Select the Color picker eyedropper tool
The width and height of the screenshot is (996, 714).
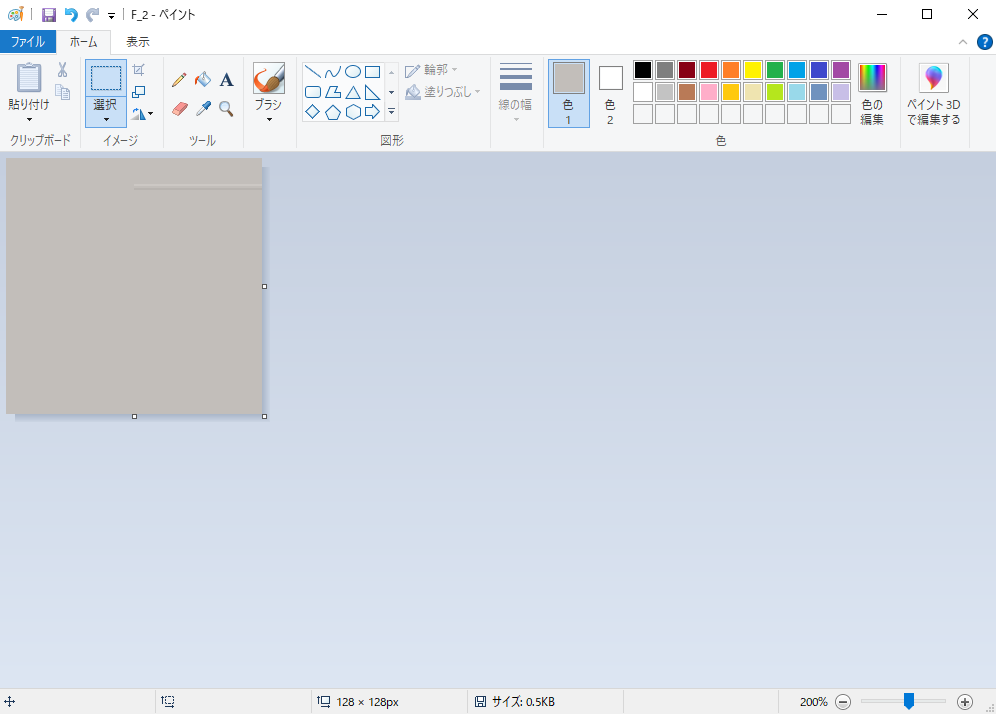[x=203, y=109]
